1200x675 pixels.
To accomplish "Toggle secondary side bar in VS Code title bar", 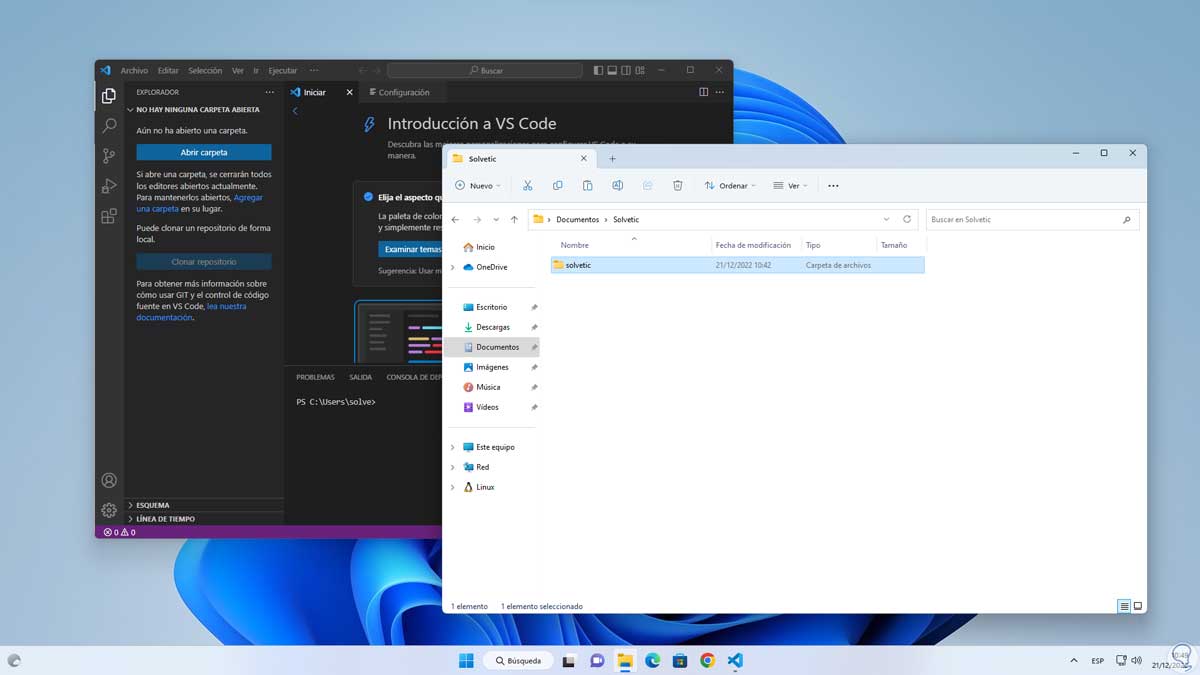I will click(626, 70).
